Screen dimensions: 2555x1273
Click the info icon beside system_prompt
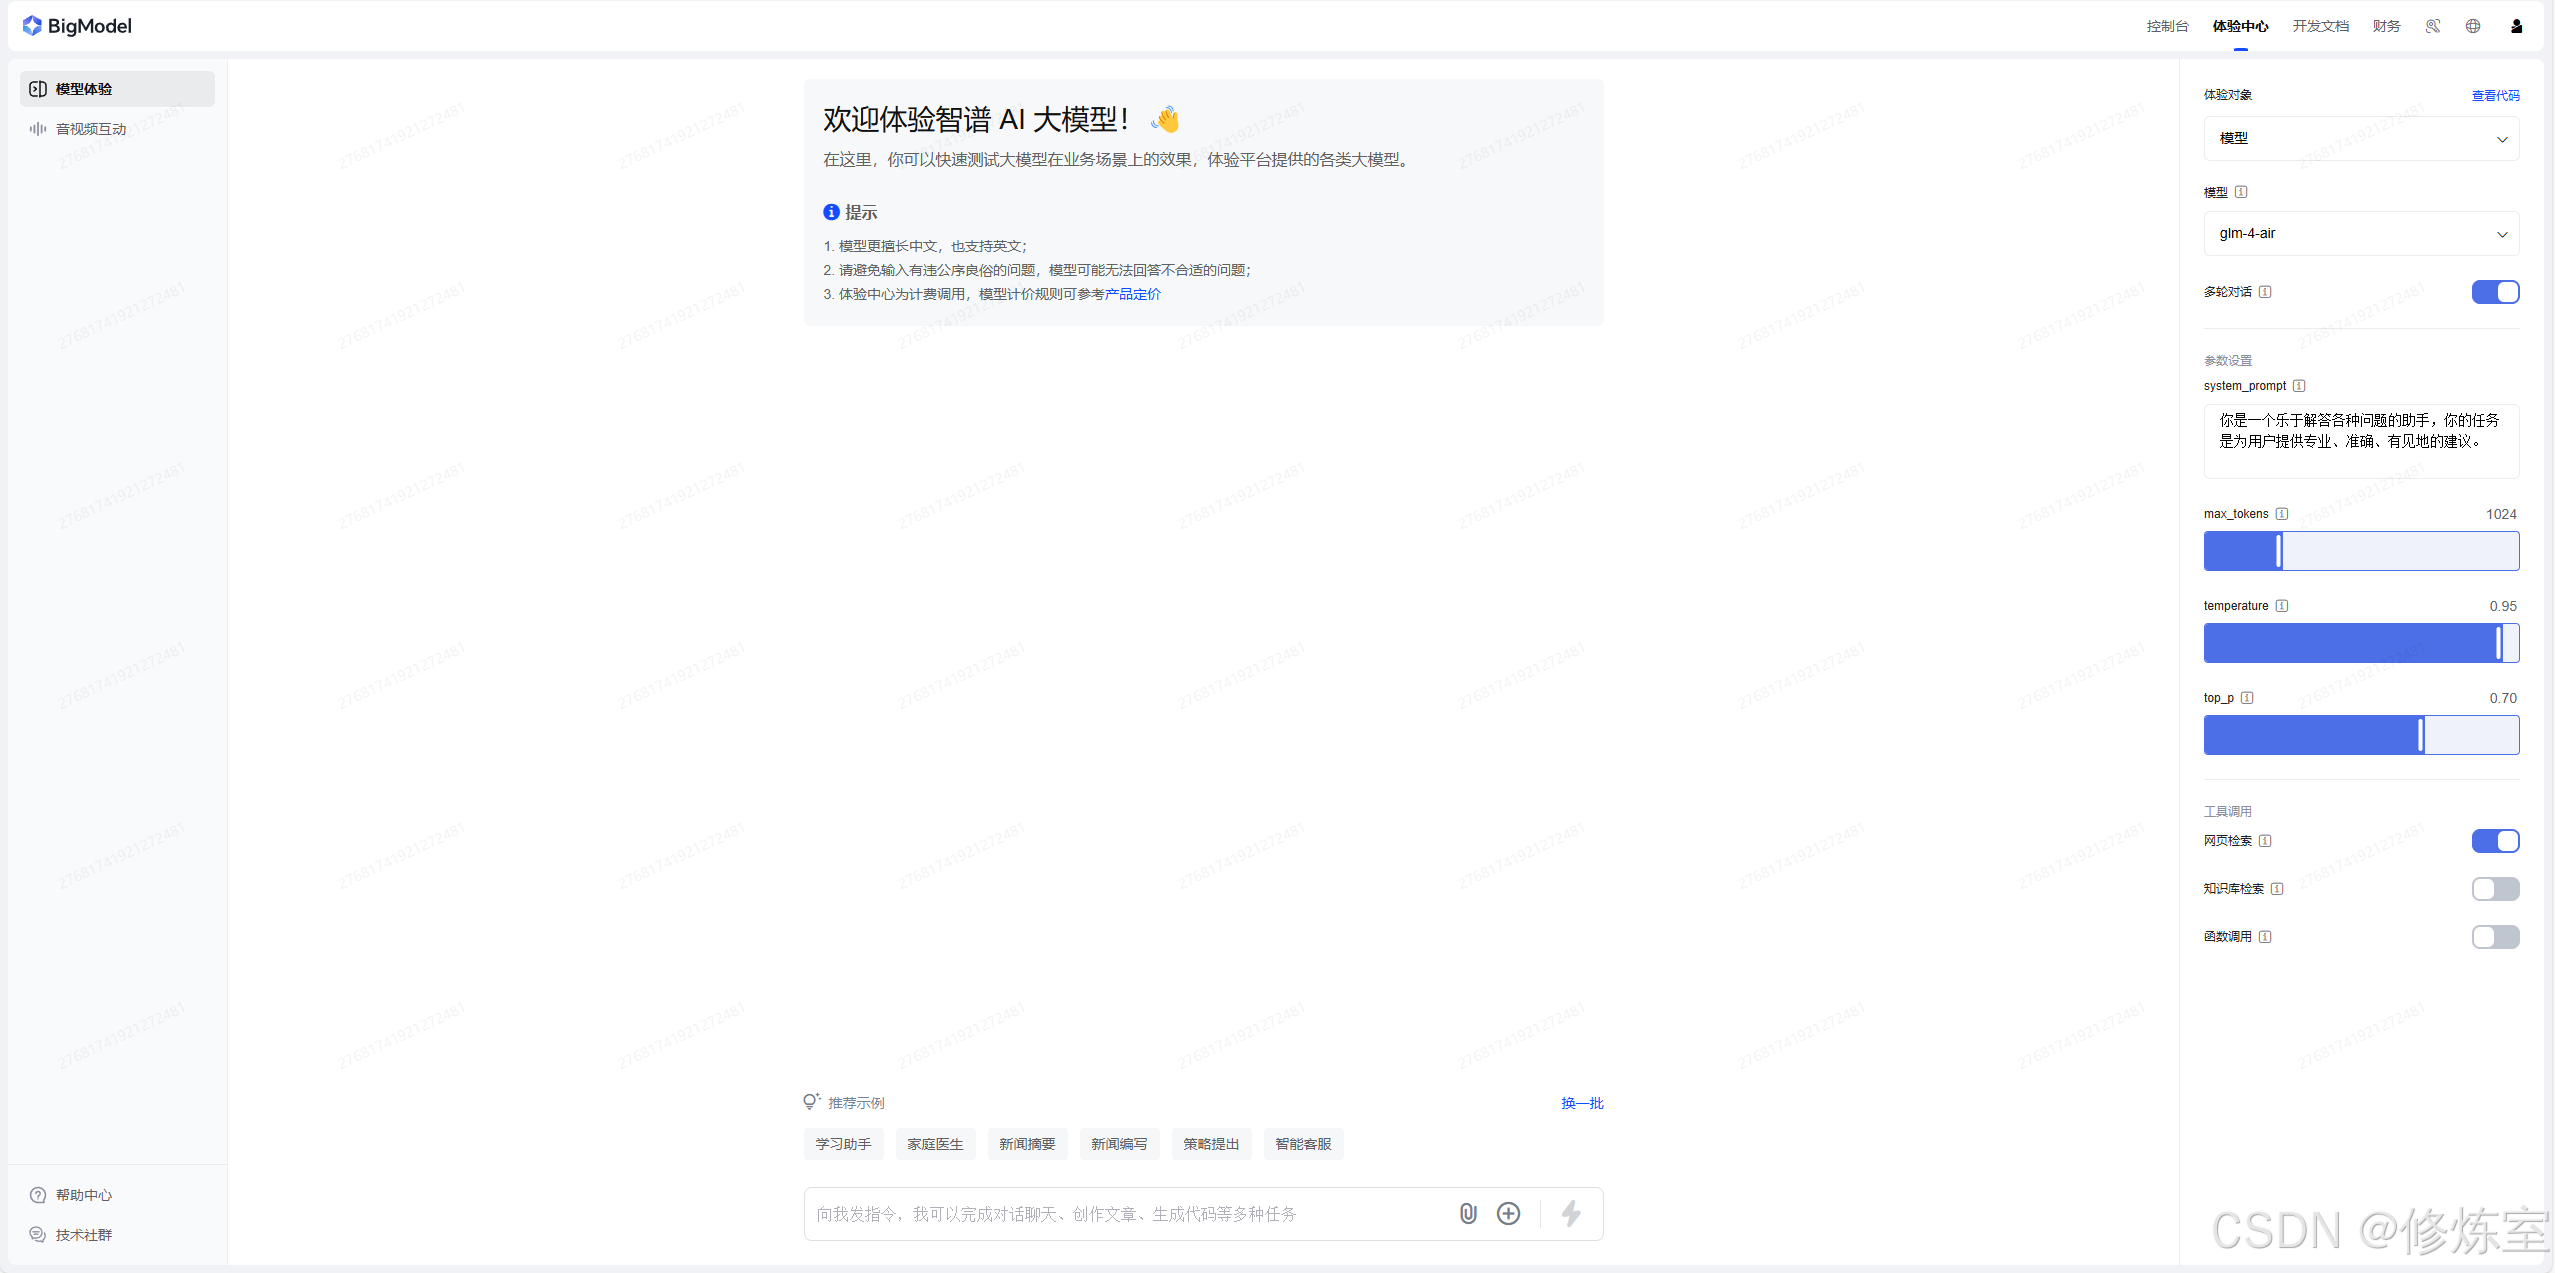coord(2299,386)
